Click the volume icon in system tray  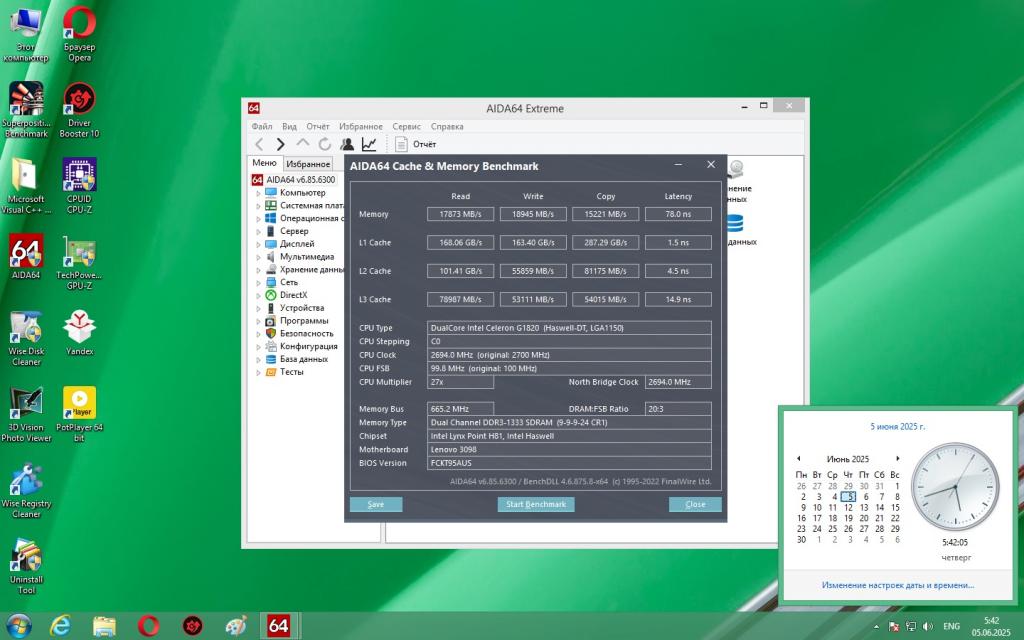pyautogui.click(x=928, y=626)
